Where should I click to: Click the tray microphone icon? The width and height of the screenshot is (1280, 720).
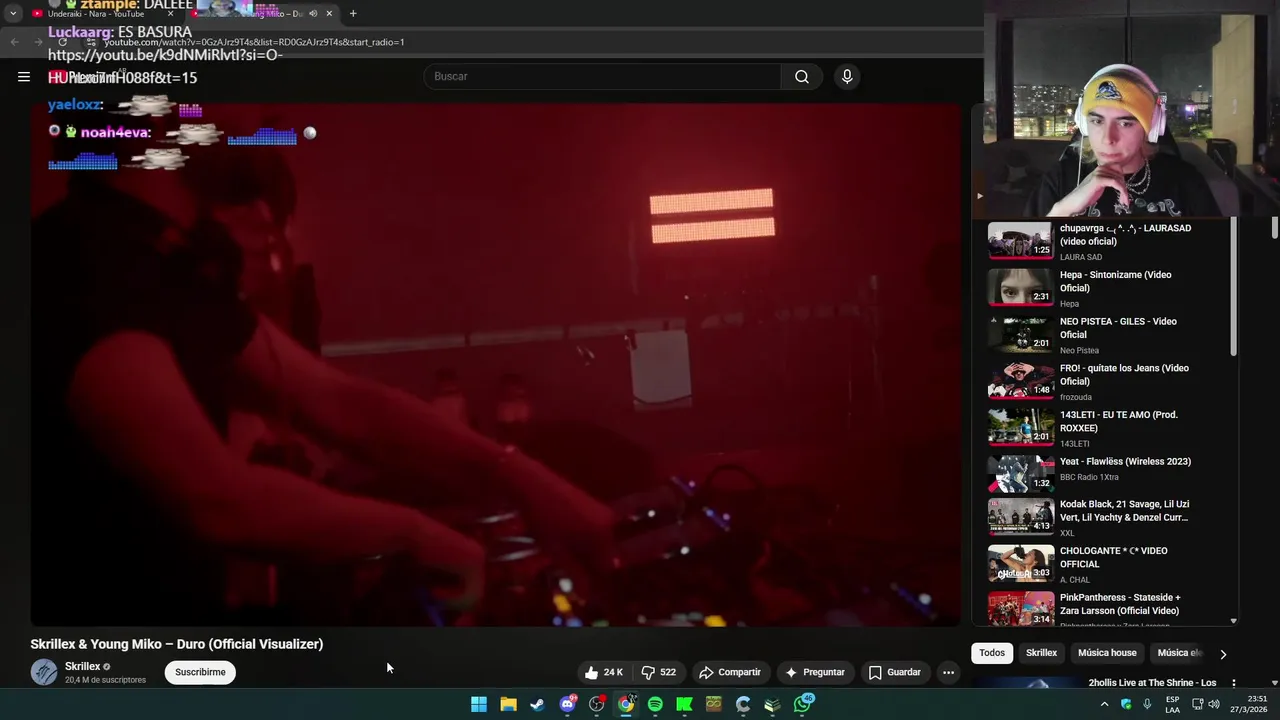[1147, 704]
